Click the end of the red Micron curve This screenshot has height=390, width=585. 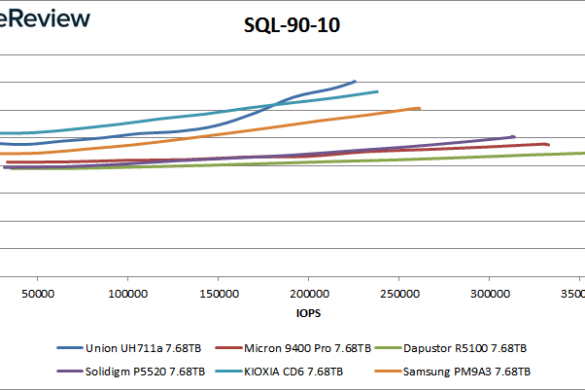coord(547,144)
